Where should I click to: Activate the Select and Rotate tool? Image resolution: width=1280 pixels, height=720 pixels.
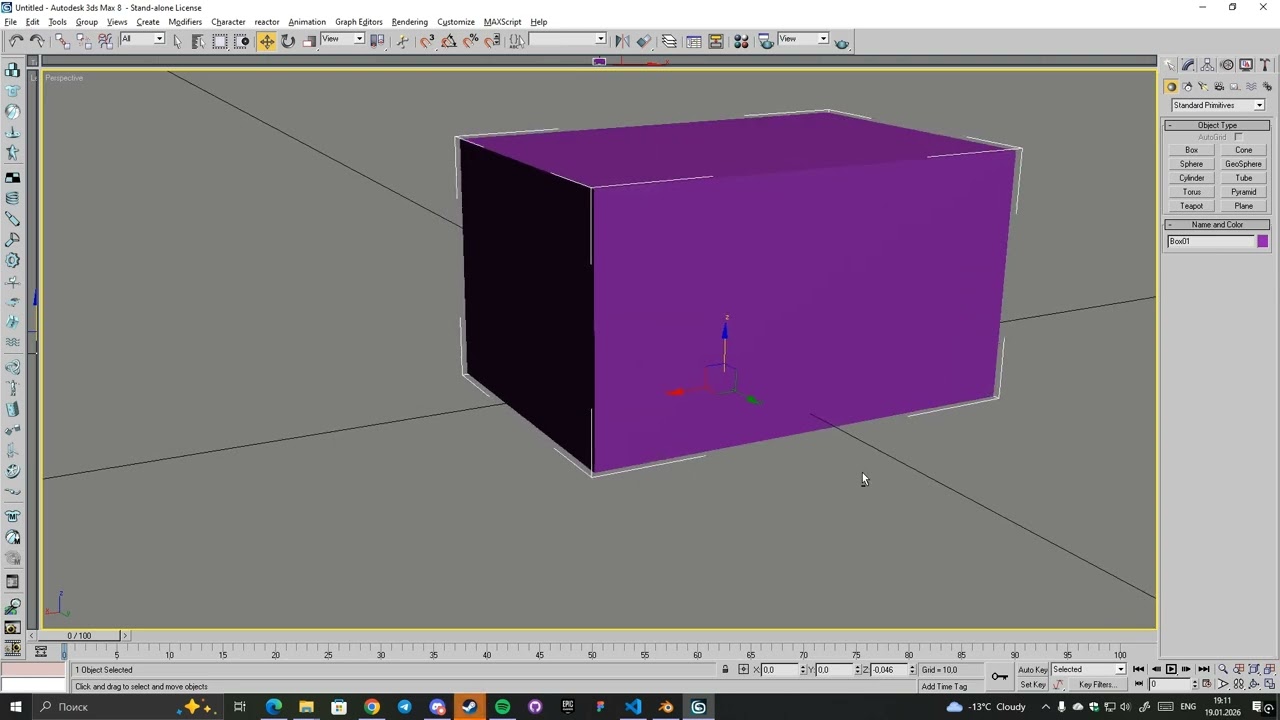point(288,41)
